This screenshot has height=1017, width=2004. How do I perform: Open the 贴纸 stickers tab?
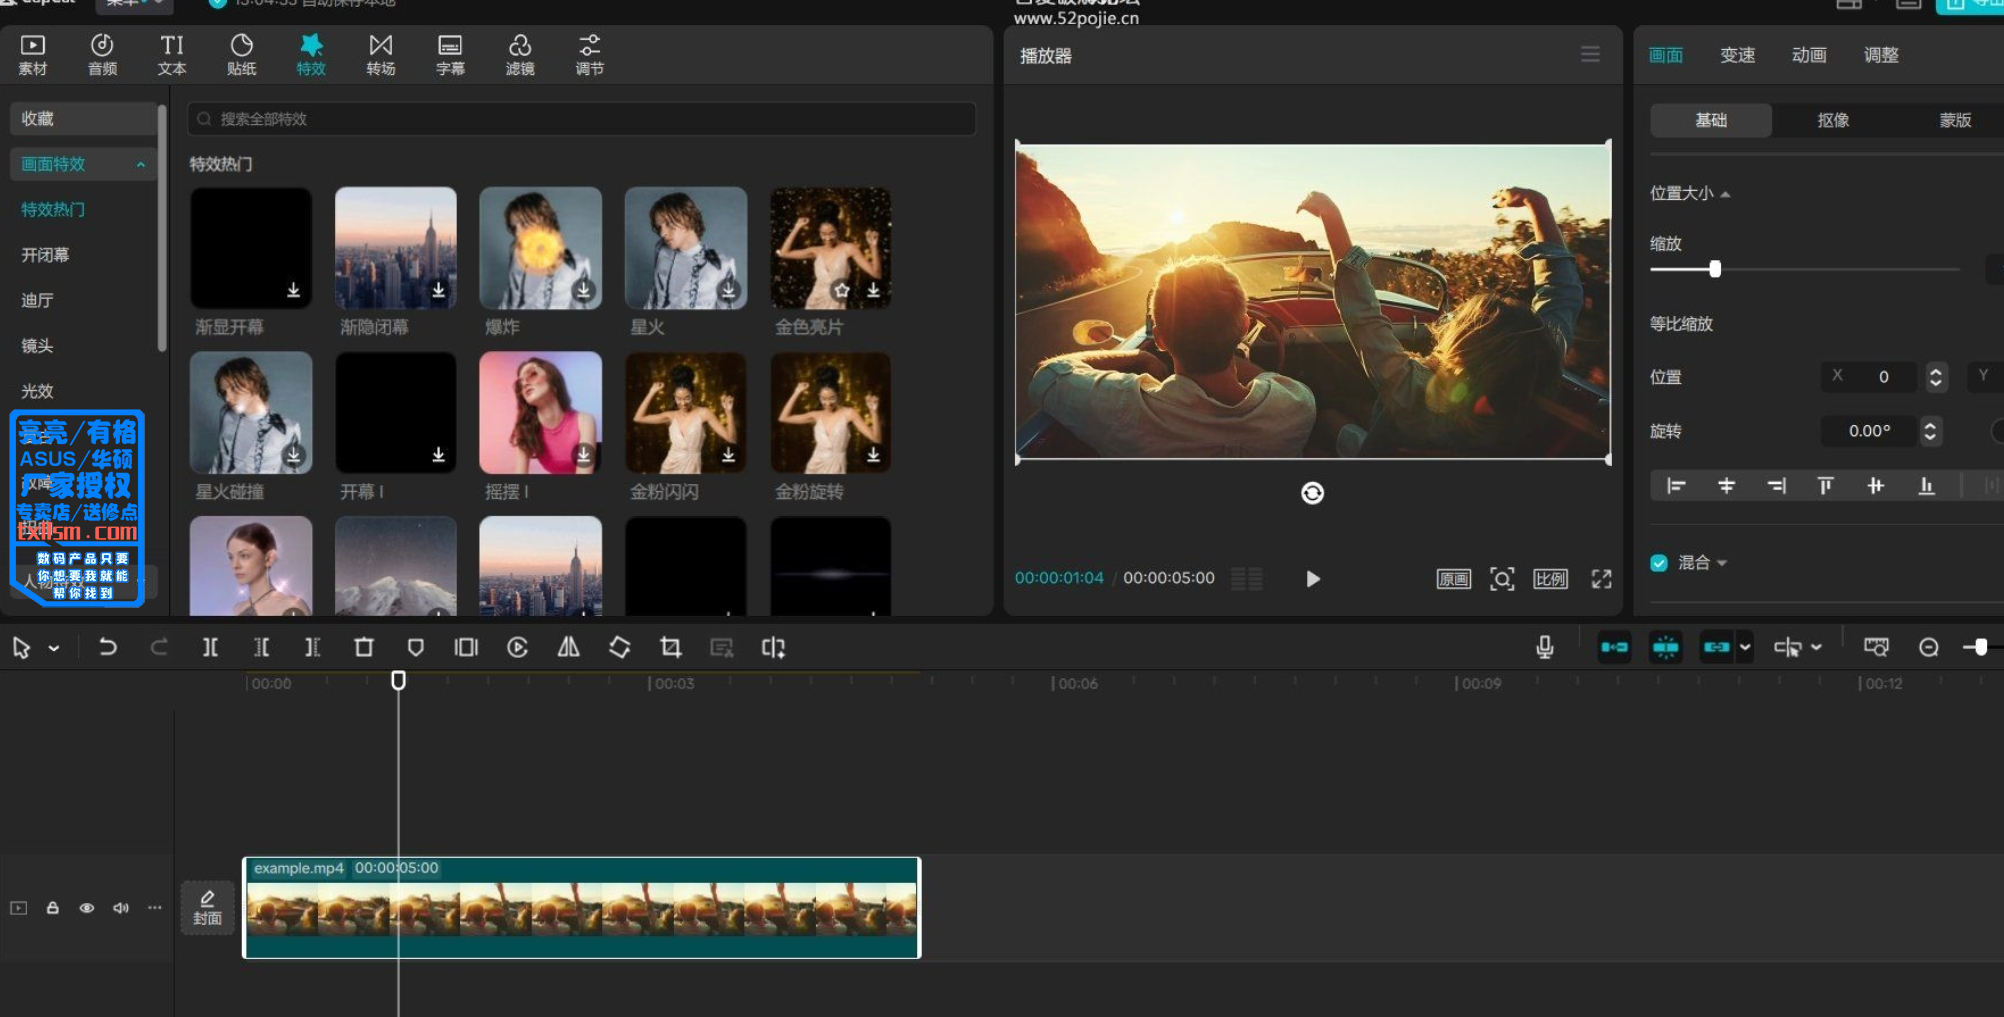(241, 55)
